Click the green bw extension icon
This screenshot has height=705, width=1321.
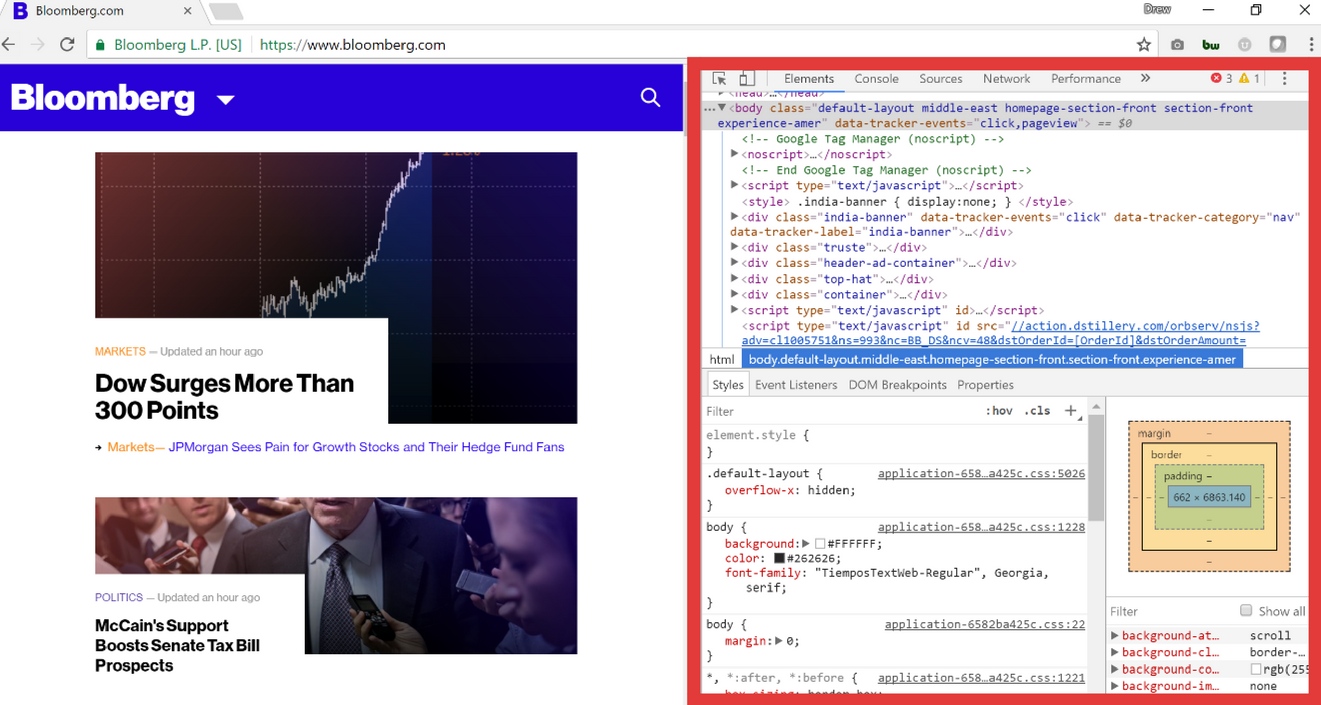[x=1210, y=45]
